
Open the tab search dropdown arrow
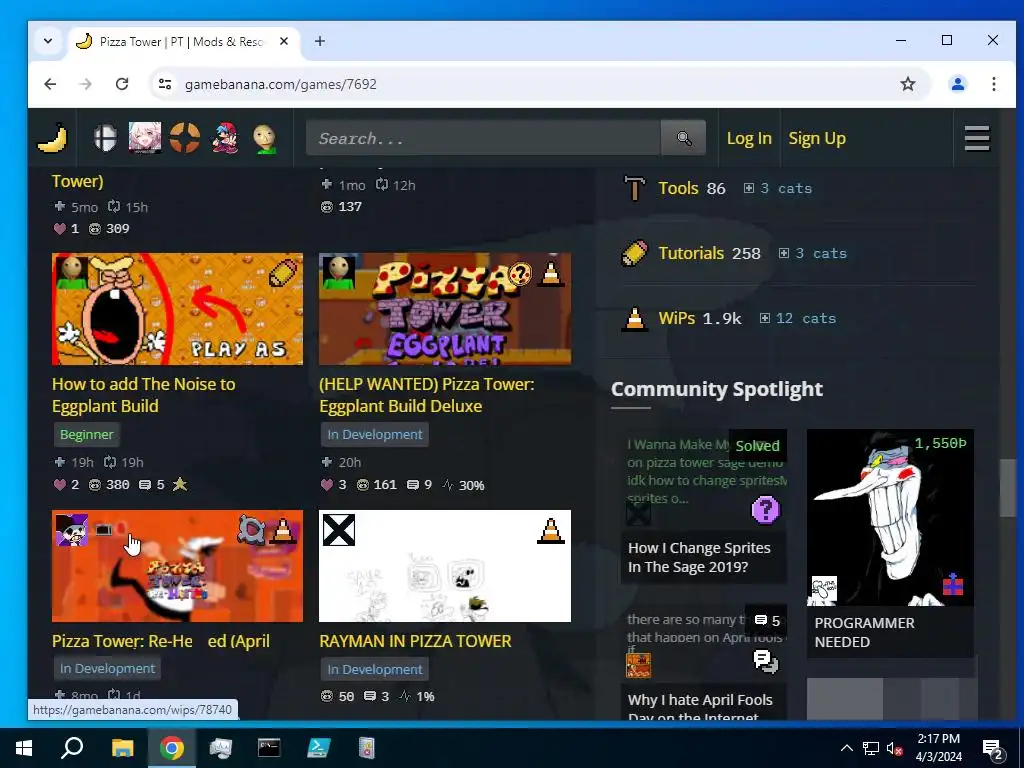48,41
